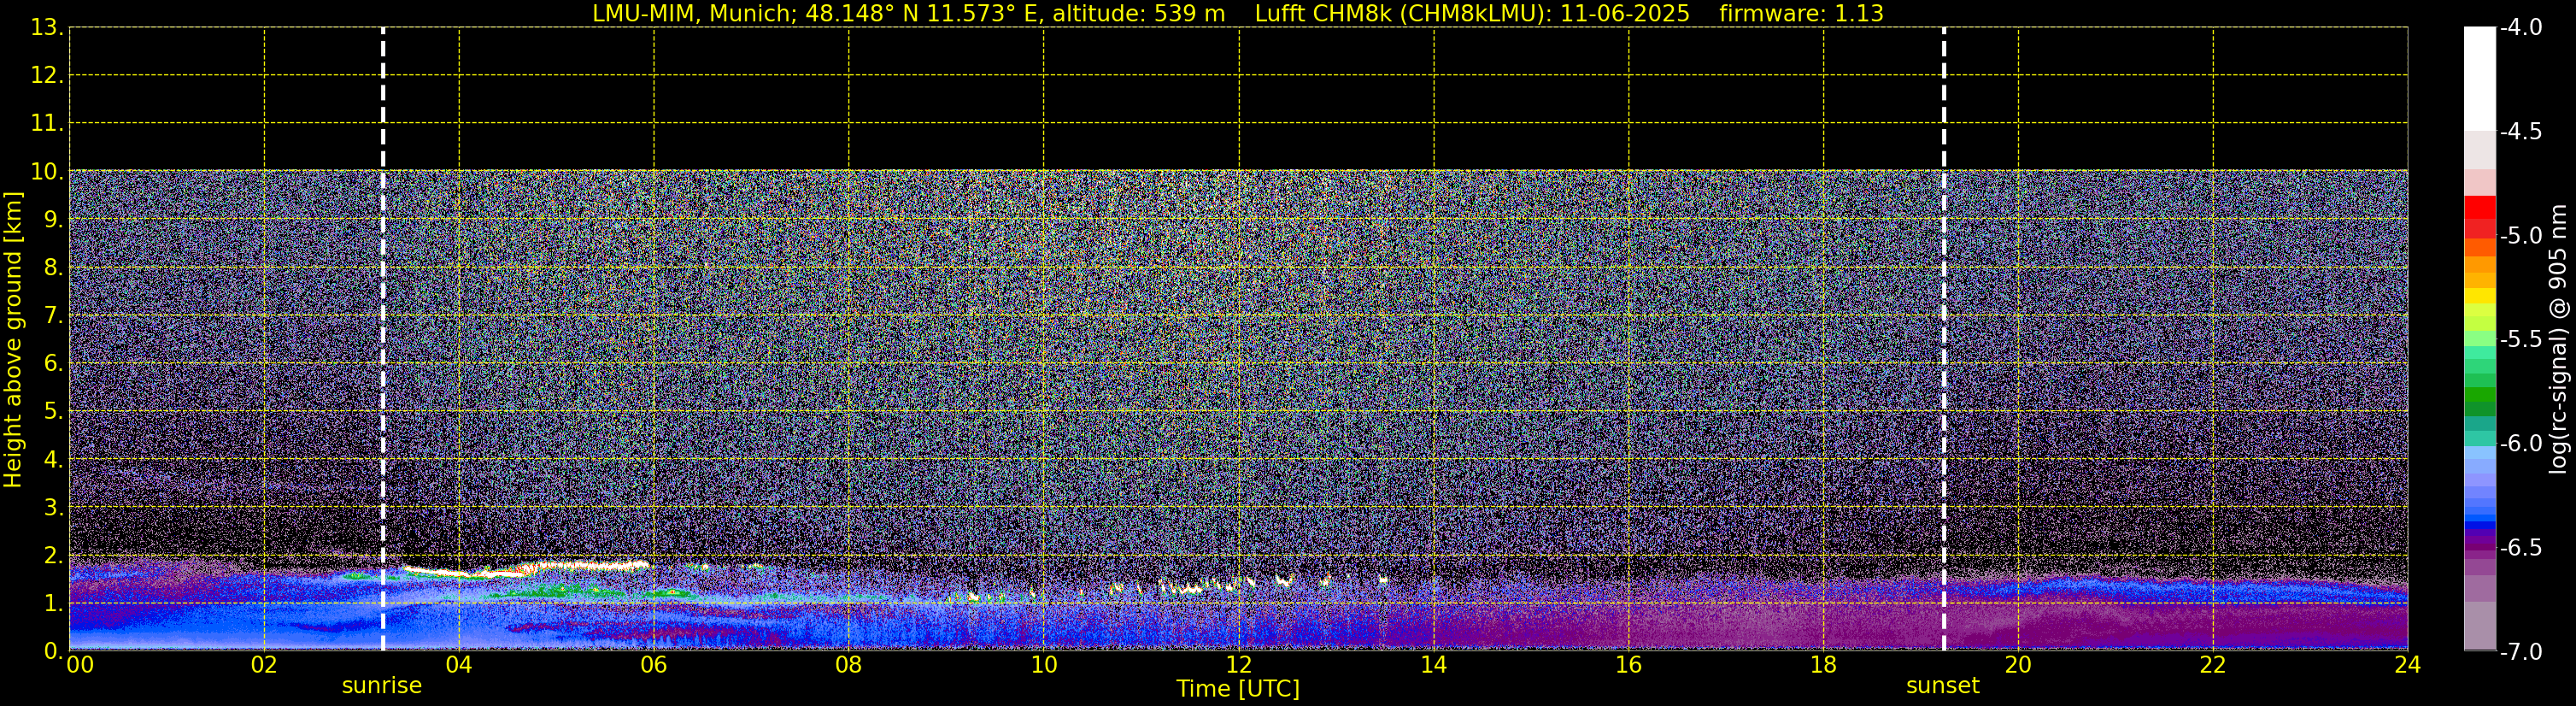Click the '-4.5' colorbar tick label
Viewport: 2576px width, 706px height.
point(2521,131)
